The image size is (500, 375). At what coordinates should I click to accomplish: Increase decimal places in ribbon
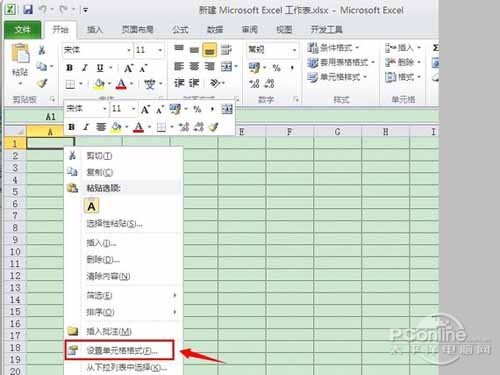(254, 84)
